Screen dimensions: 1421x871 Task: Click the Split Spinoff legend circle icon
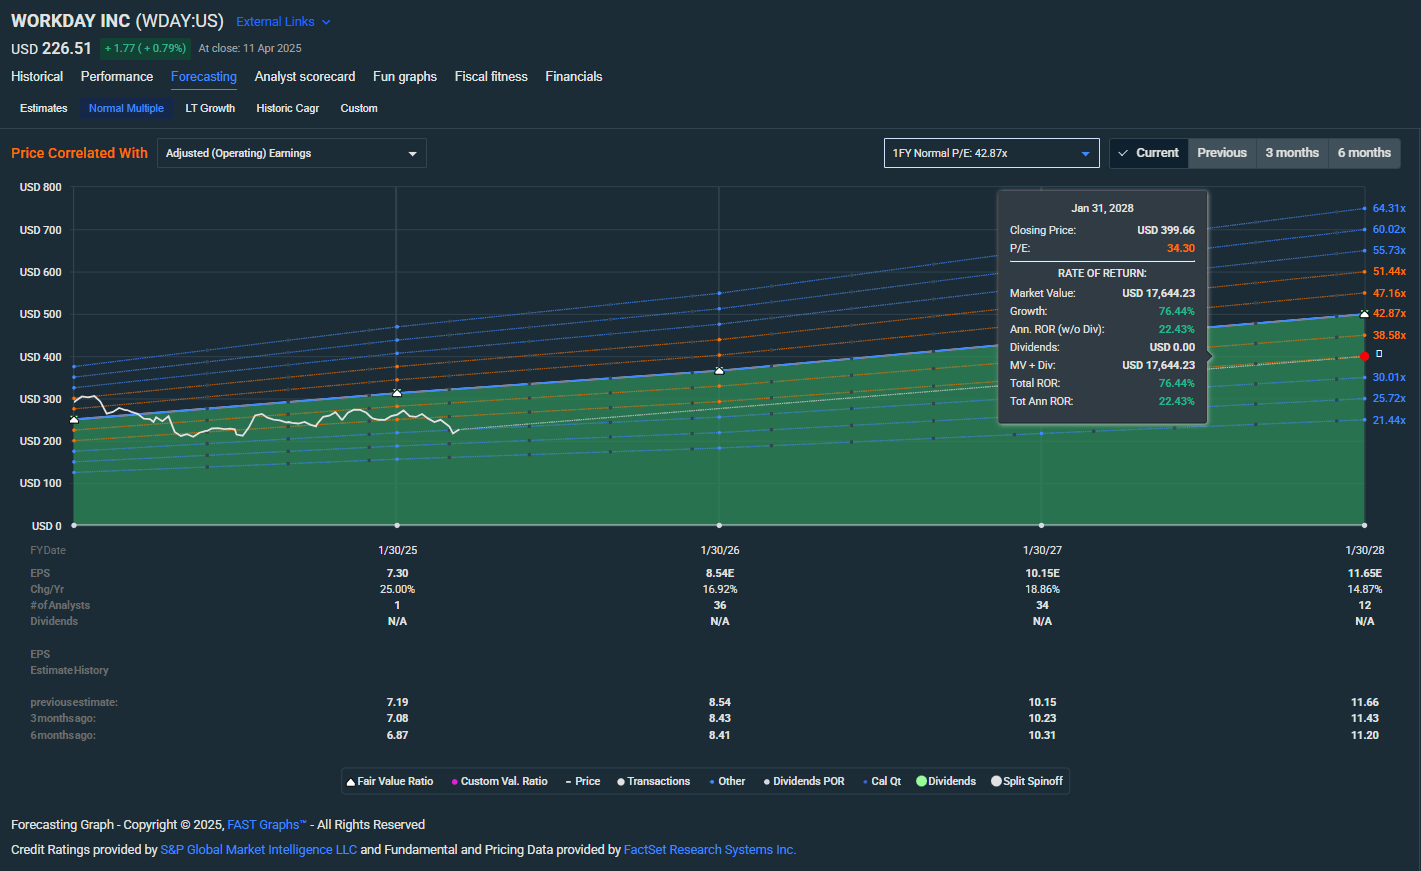pyautogui.click(x=996, y=781)
